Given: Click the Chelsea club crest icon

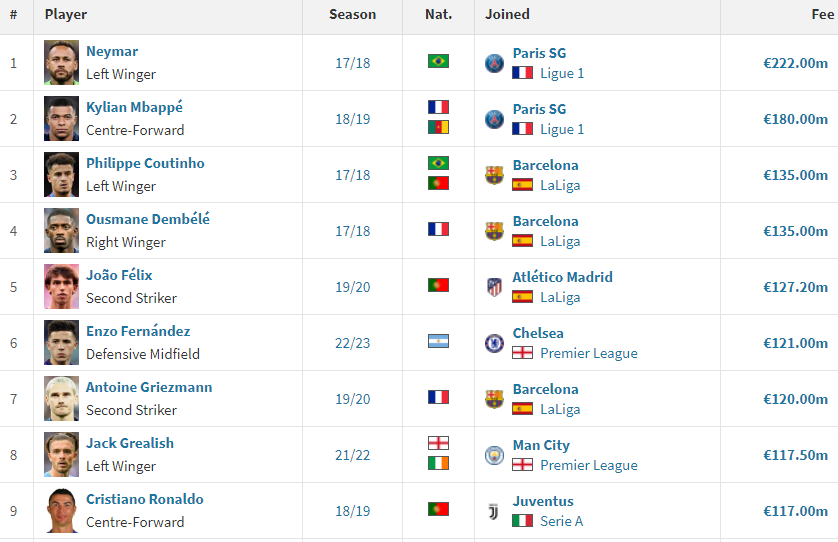Looking at the screenshot, I should [494, 343].
